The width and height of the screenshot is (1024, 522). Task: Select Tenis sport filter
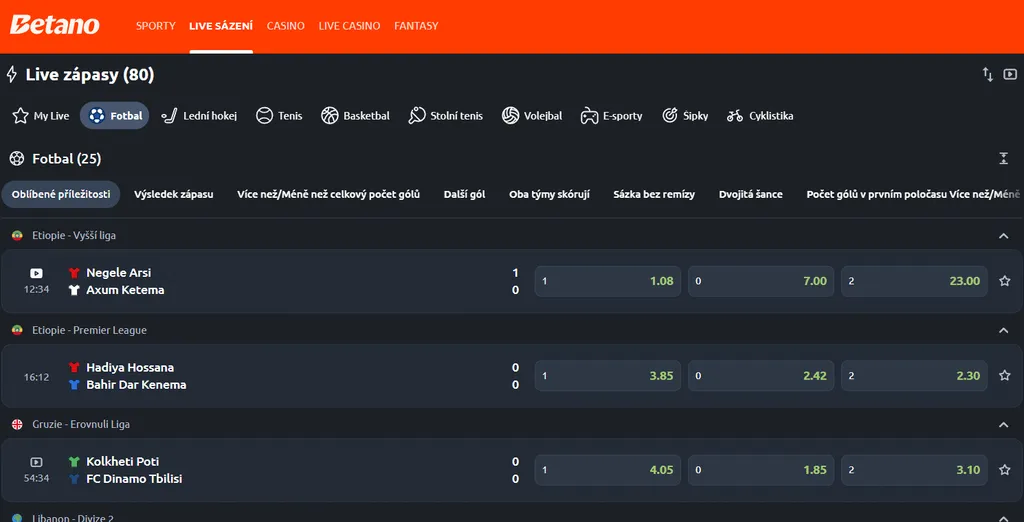click(x=279, y=116)
